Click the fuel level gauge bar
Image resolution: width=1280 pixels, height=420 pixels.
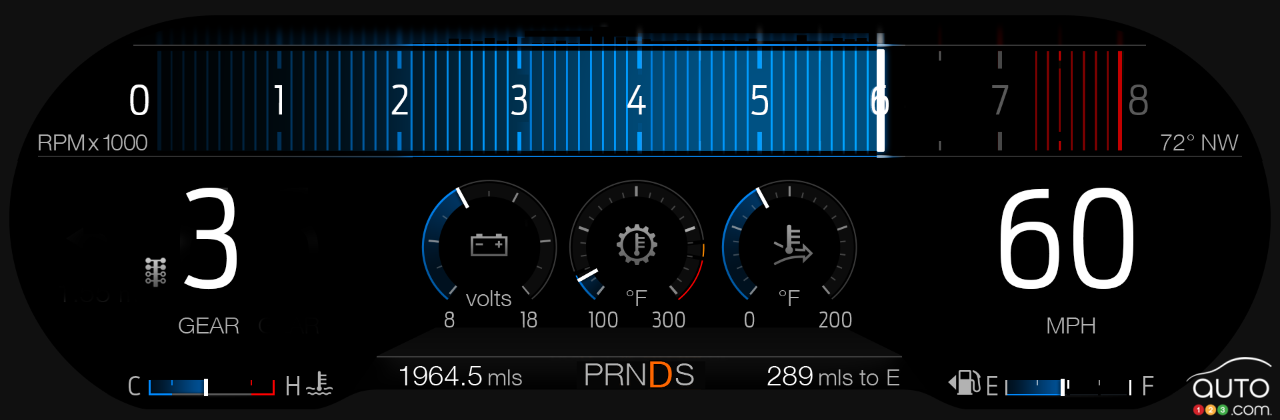coord(1066,386)
